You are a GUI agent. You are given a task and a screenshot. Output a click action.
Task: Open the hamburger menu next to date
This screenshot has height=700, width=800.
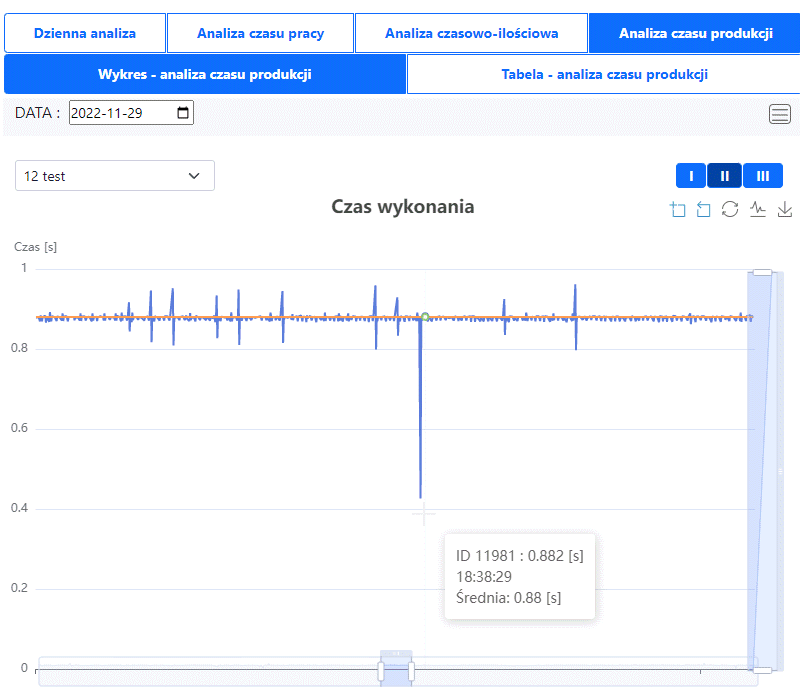[x=780, y=114]
